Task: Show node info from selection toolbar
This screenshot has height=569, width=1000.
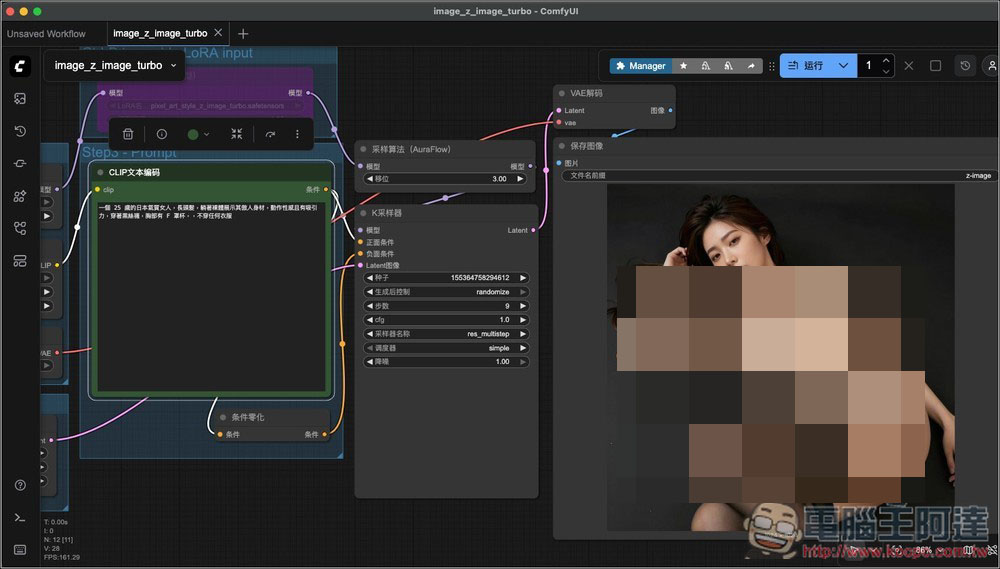Action: 161,134
